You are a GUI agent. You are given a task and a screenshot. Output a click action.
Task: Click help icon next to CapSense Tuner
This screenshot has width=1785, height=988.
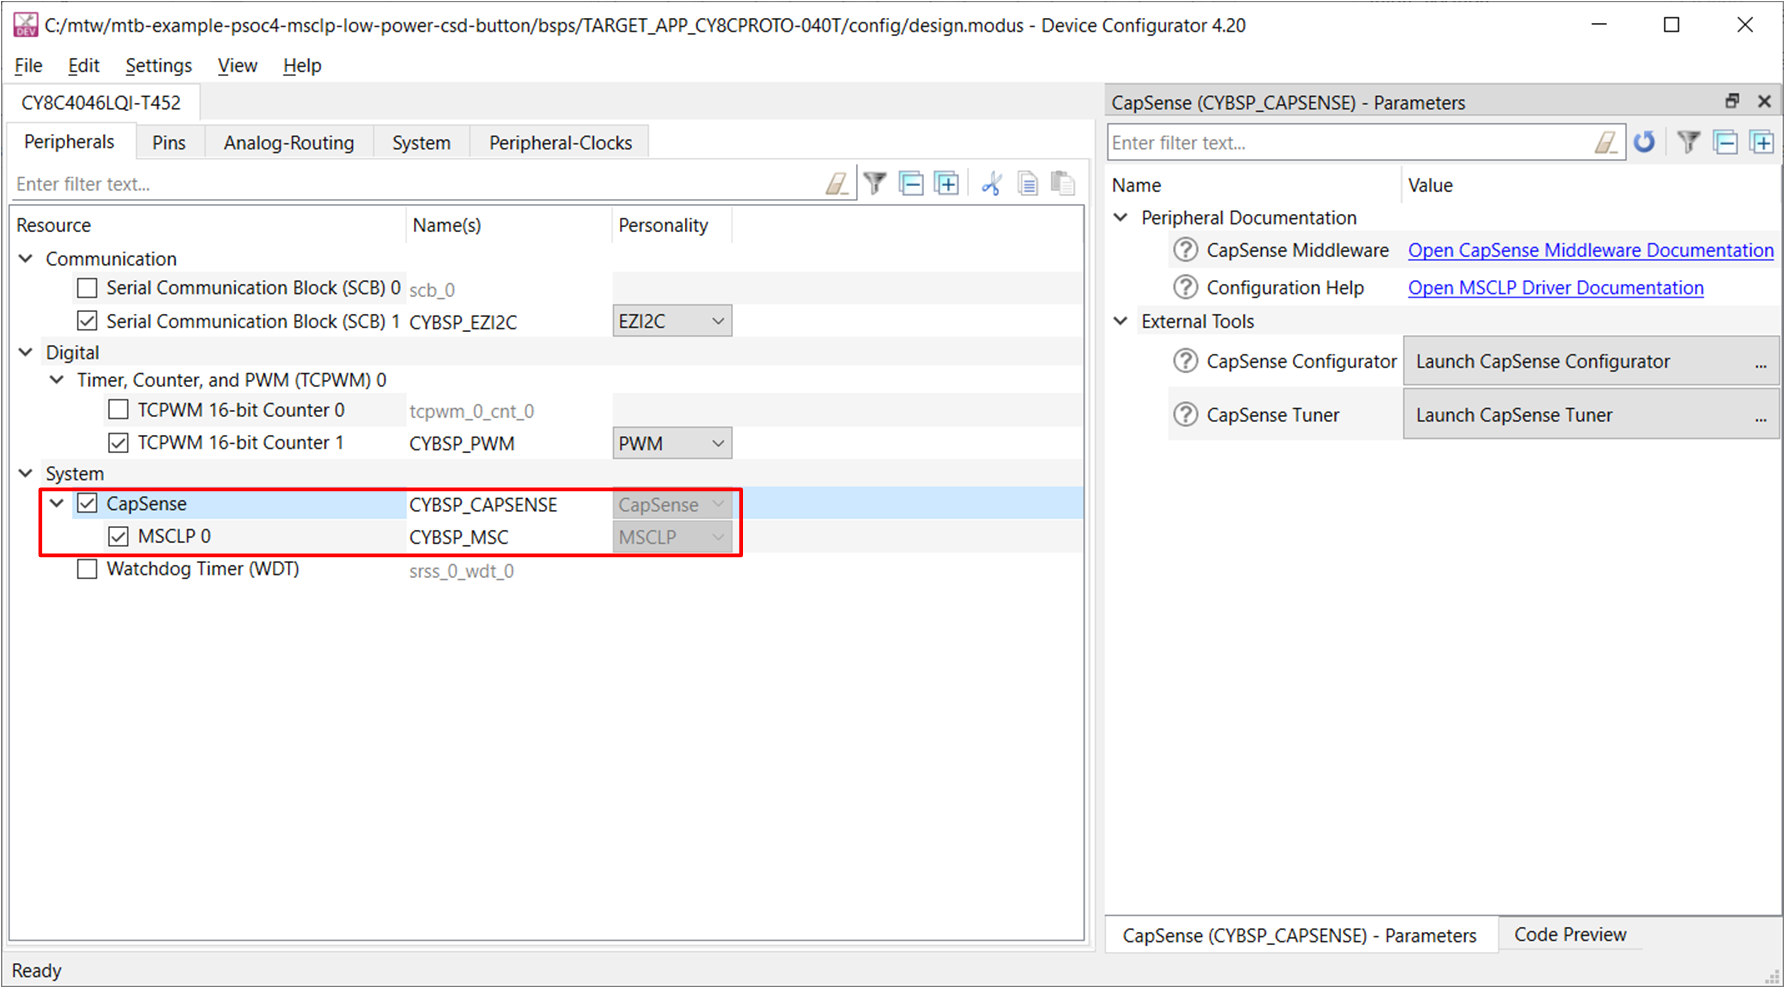[1185, 414]
